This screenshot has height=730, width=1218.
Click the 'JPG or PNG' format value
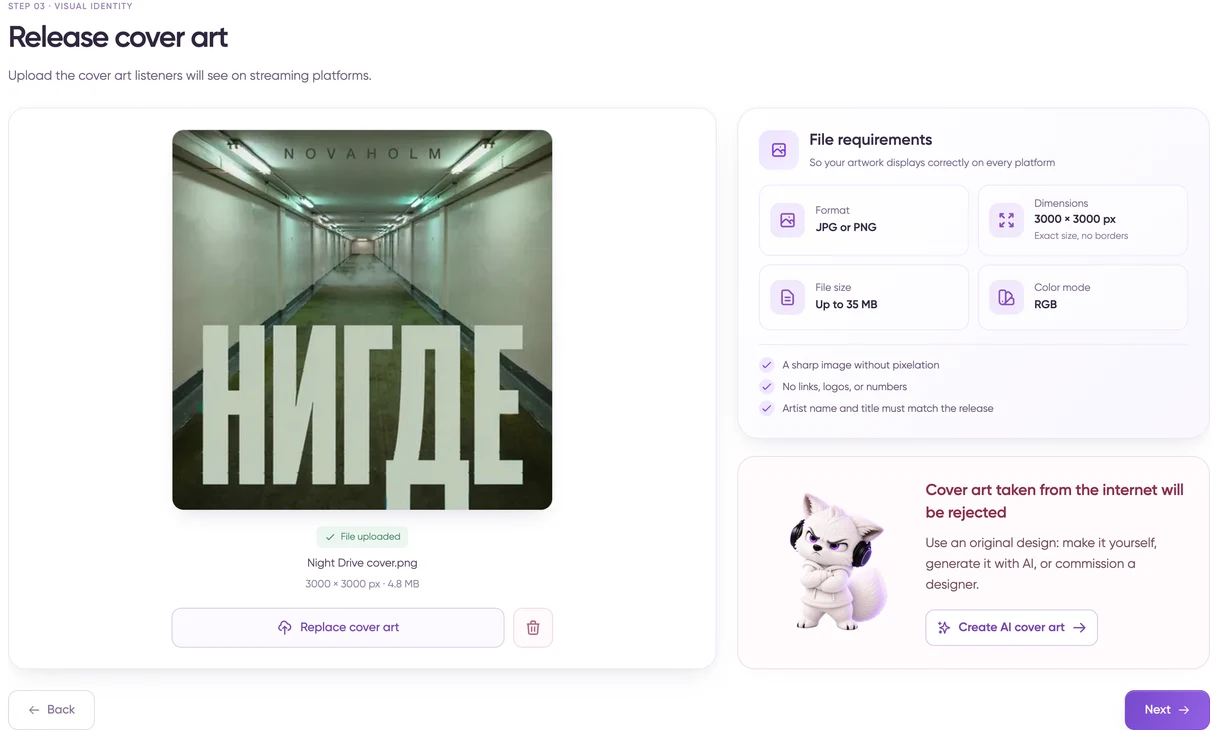(846, 227)
